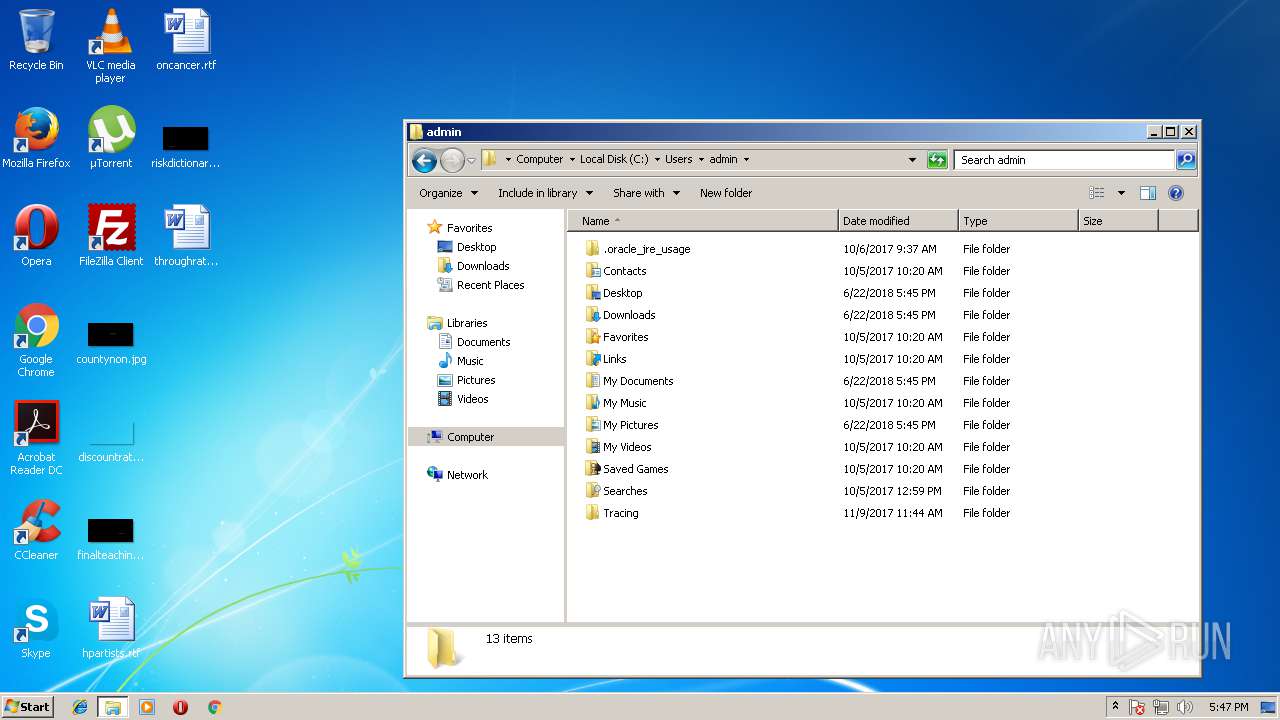Image resolution: width=1280 pixels, height=720 pixels.
Task: Click Users in address breadcrumb
Action: click(679, 160)
